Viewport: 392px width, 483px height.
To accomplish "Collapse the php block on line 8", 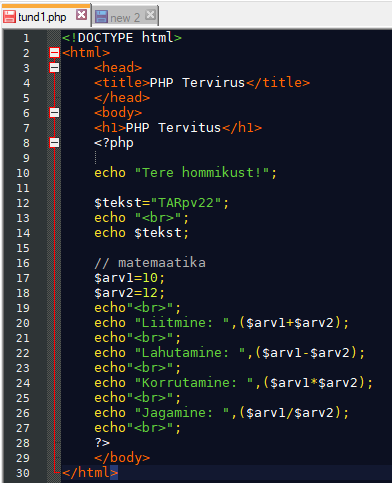I will (x=54, y=143).
